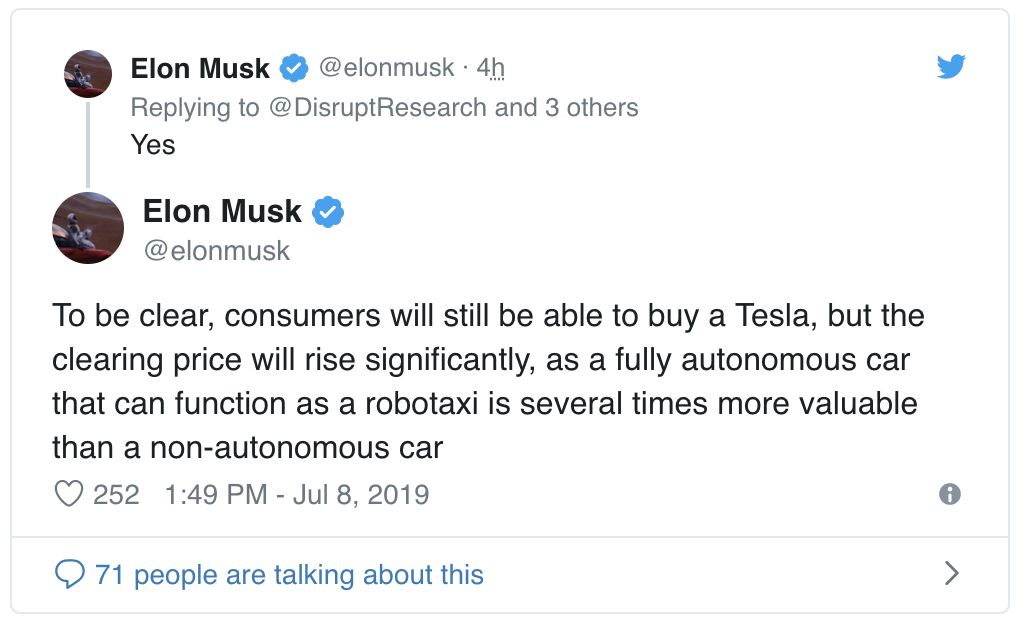Viewport: 1026px width, 626px height.
Task: Click the '1:49 PM - Jul 8, 2019' timestamp
Action: pos(296,495)
